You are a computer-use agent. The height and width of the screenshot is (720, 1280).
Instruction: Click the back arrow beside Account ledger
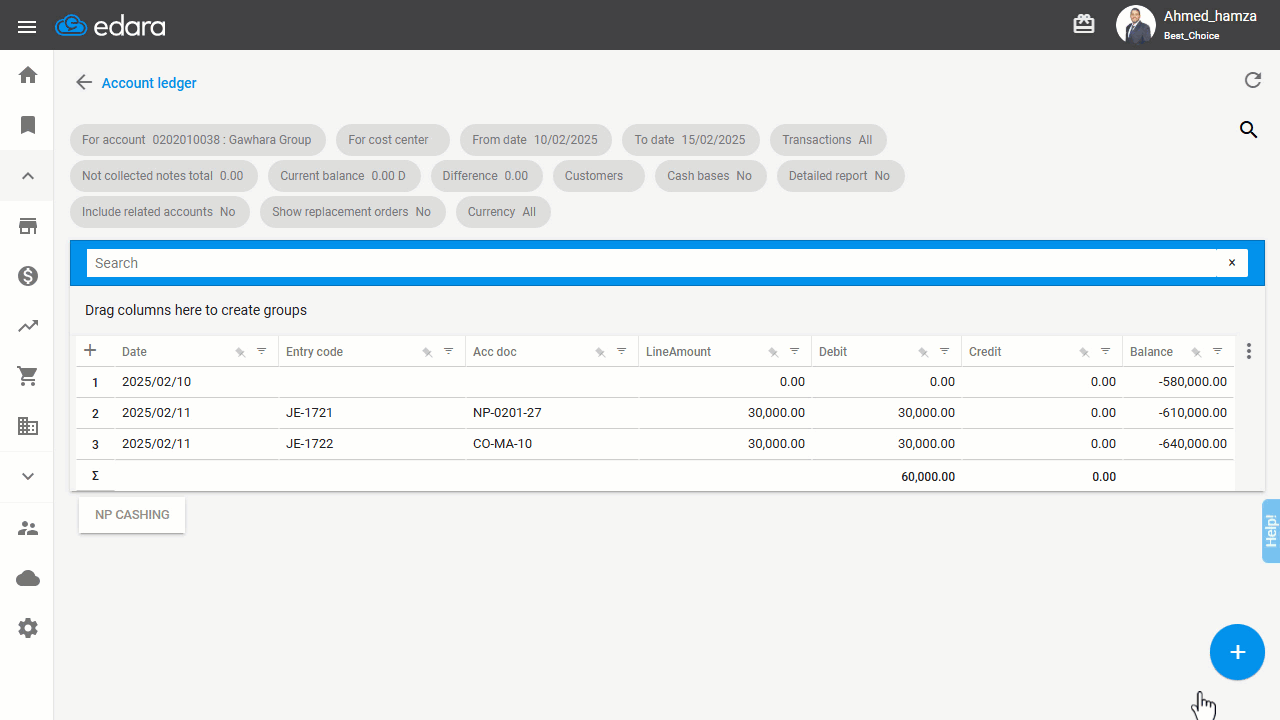pyautogui.click(x=84, y=83)
